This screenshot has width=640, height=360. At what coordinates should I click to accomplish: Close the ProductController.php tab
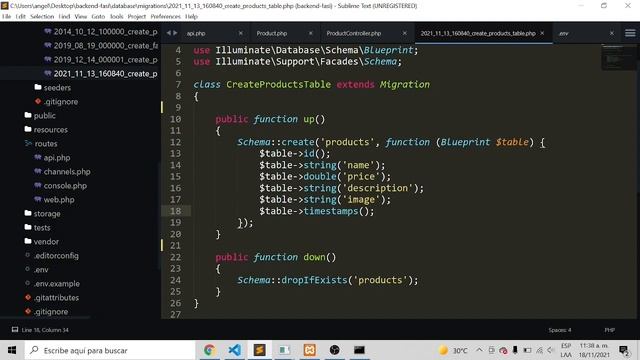404,33
